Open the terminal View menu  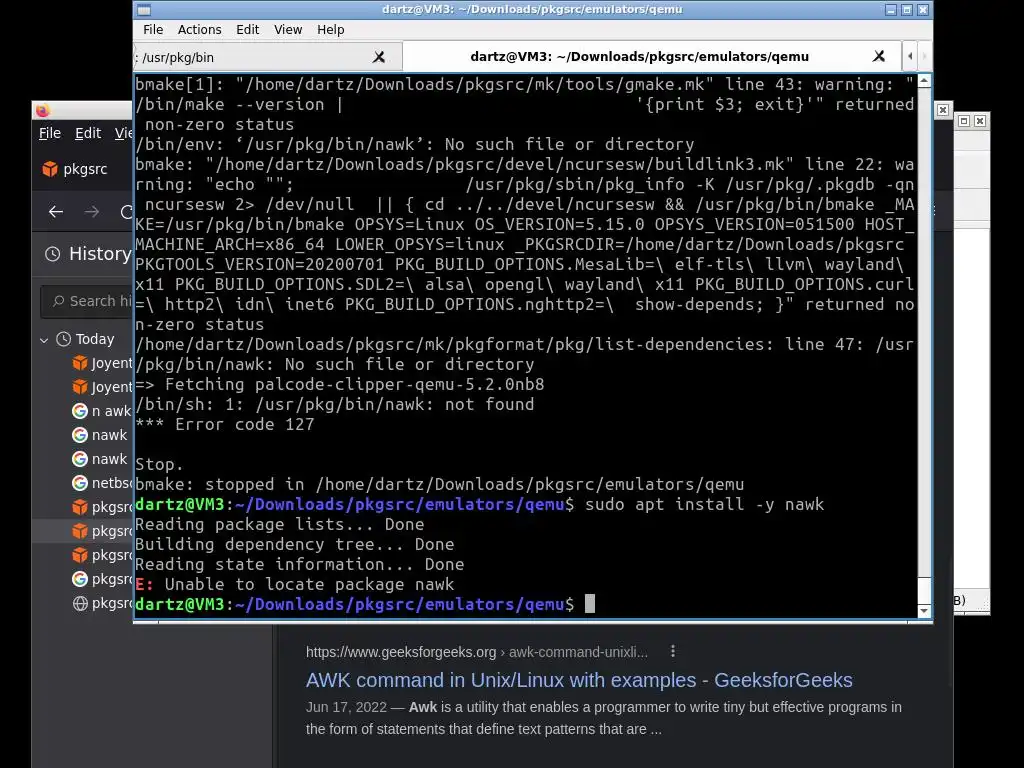point(288,29)
